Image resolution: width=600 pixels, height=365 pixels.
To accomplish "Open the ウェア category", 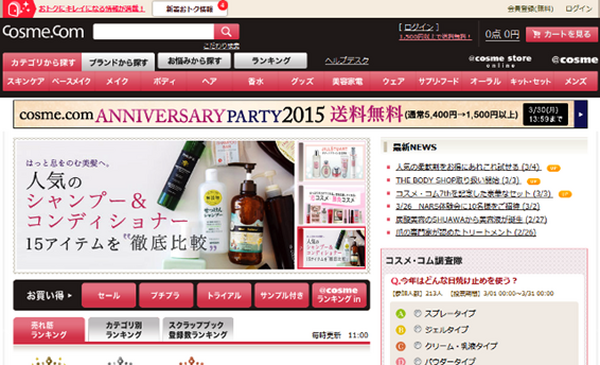I will click(393, 81).
